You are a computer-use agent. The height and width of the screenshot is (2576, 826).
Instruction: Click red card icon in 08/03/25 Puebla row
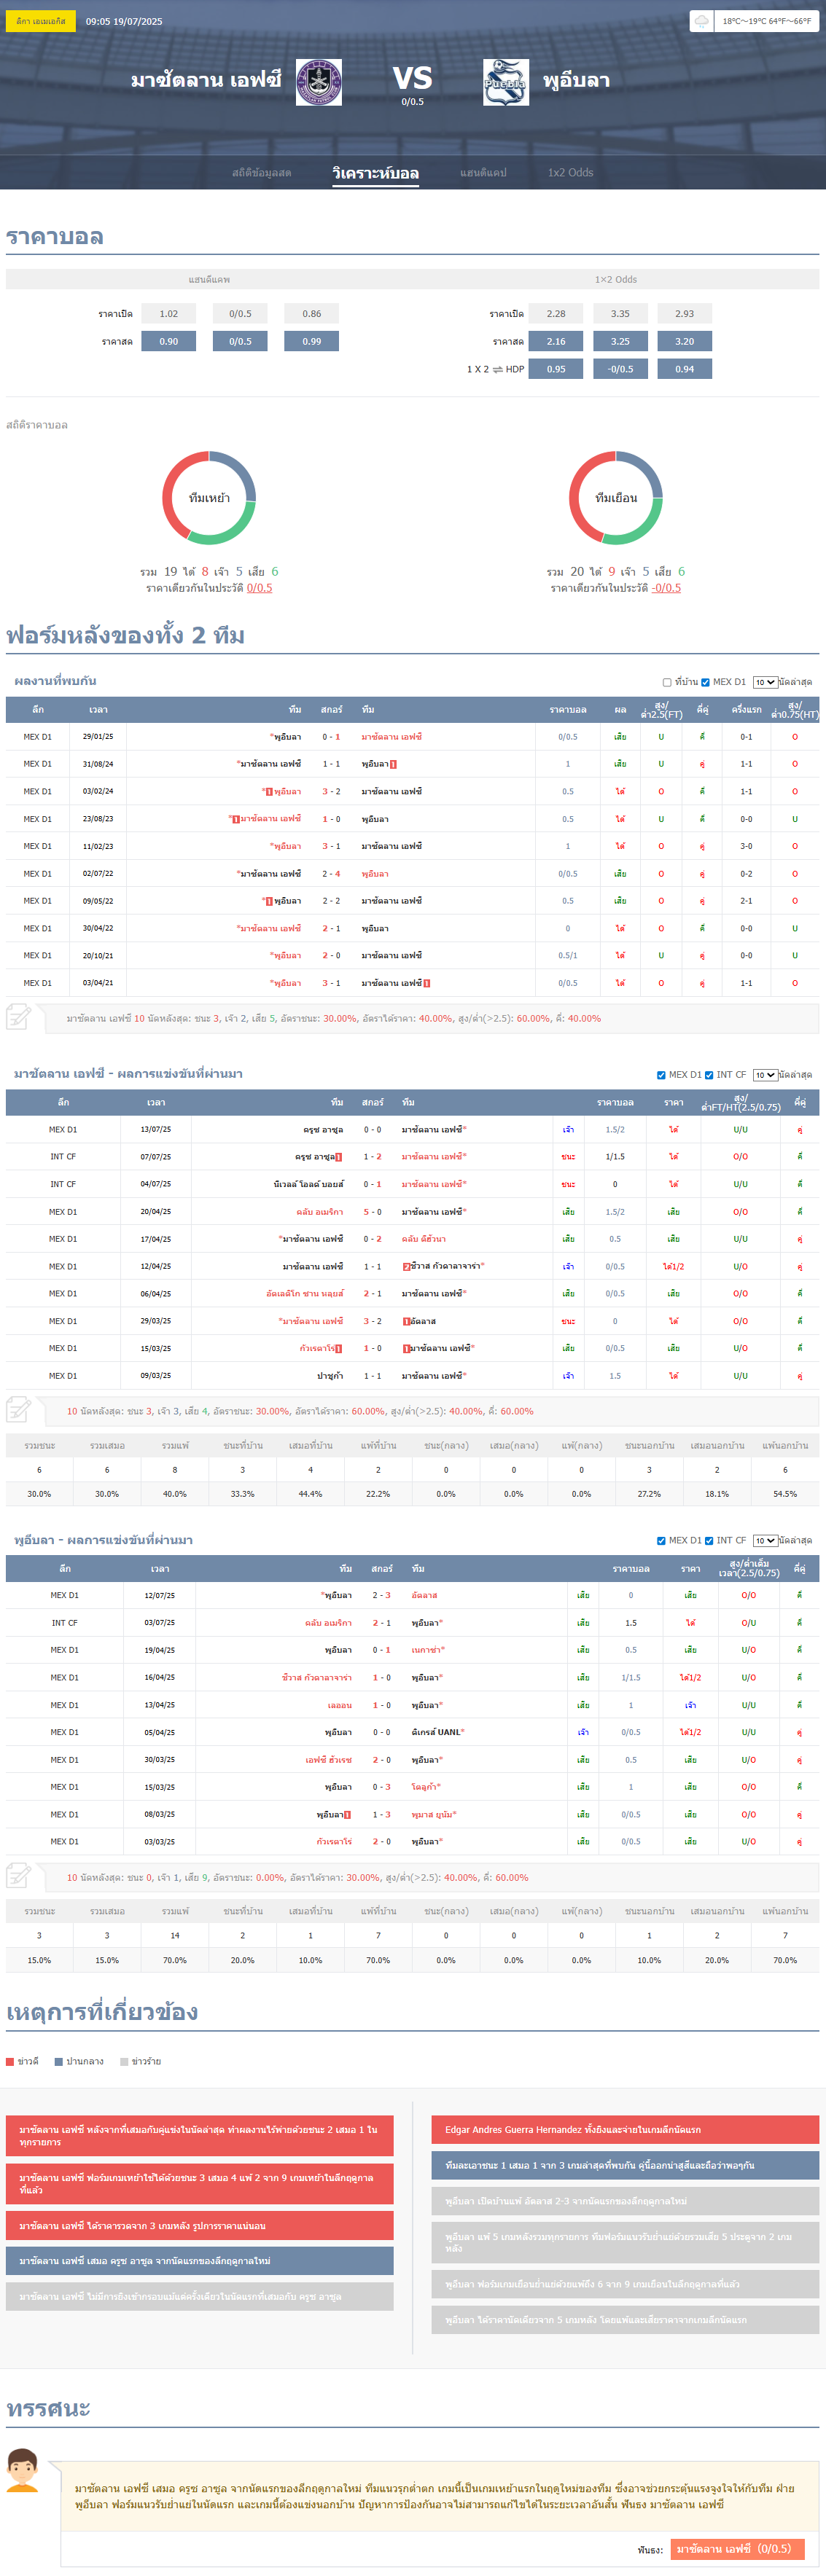[x=348, y=1814]
